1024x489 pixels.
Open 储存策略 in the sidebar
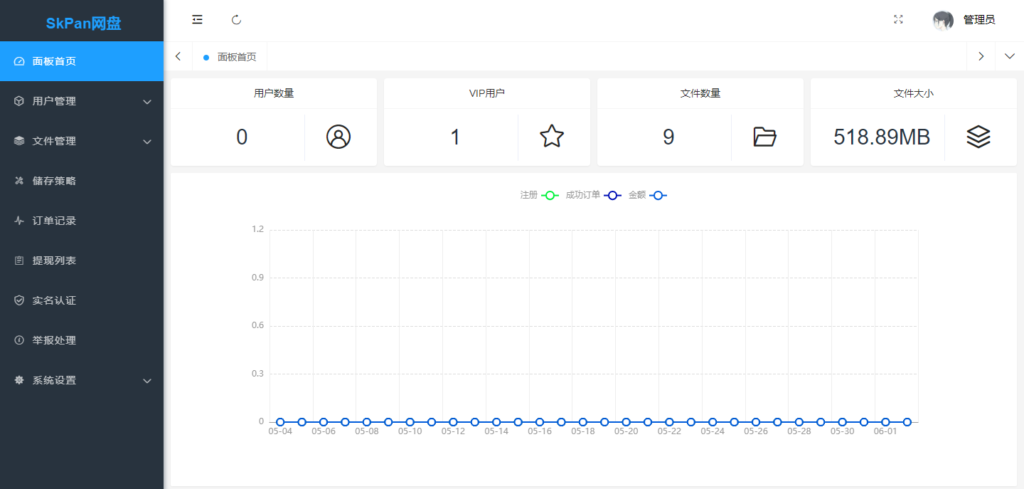pos(54,181)
